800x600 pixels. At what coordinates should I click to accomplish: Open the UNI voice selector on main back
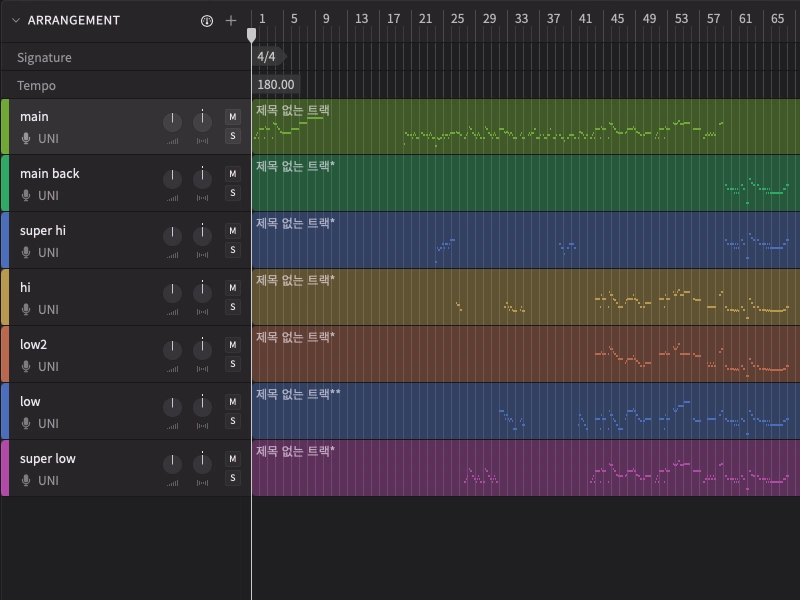pos(48,196)
